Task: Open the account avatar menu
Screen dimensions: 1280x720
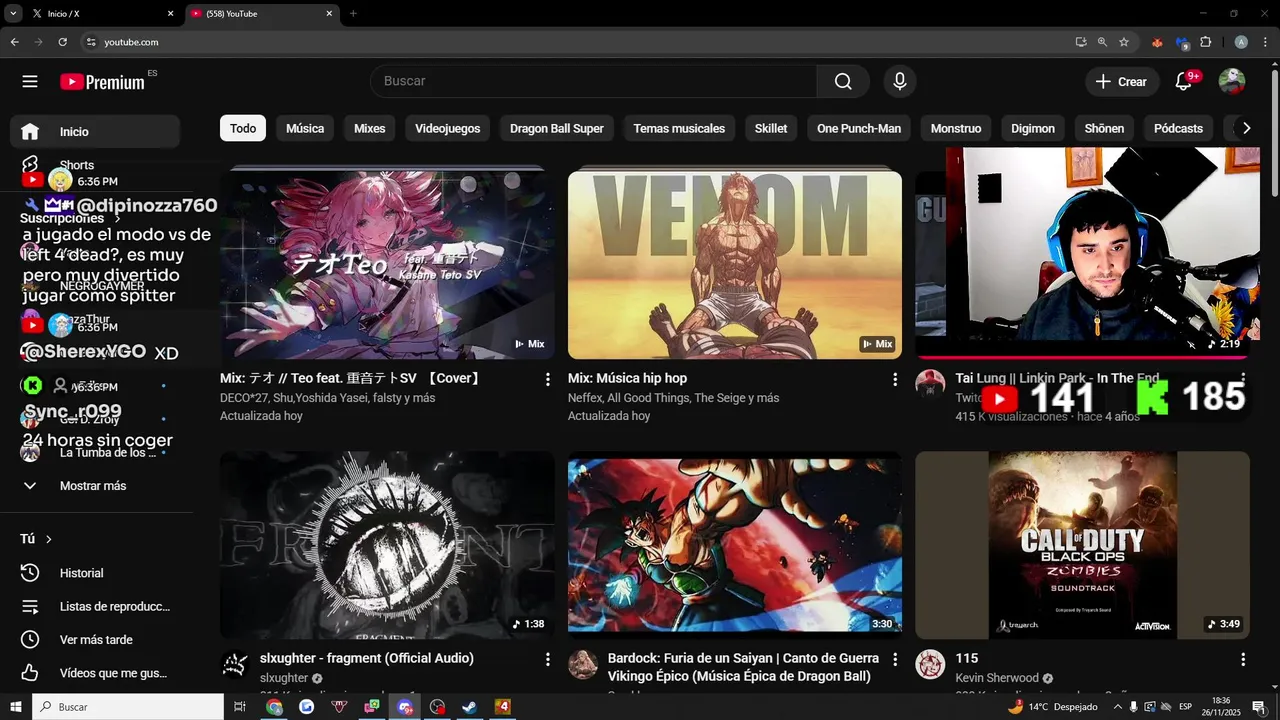Action: 1232,82
